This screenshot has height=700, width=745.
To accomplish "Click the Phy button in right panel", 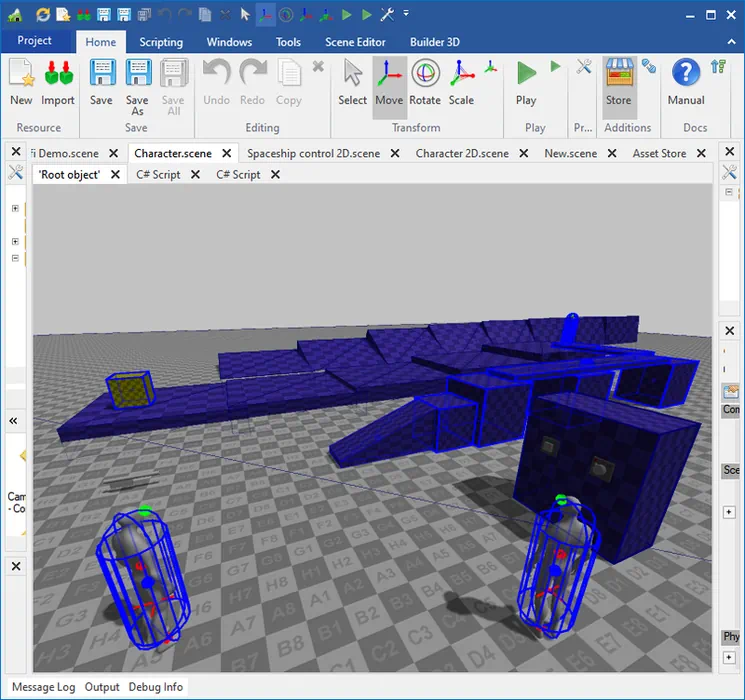I will click(731, 637).
